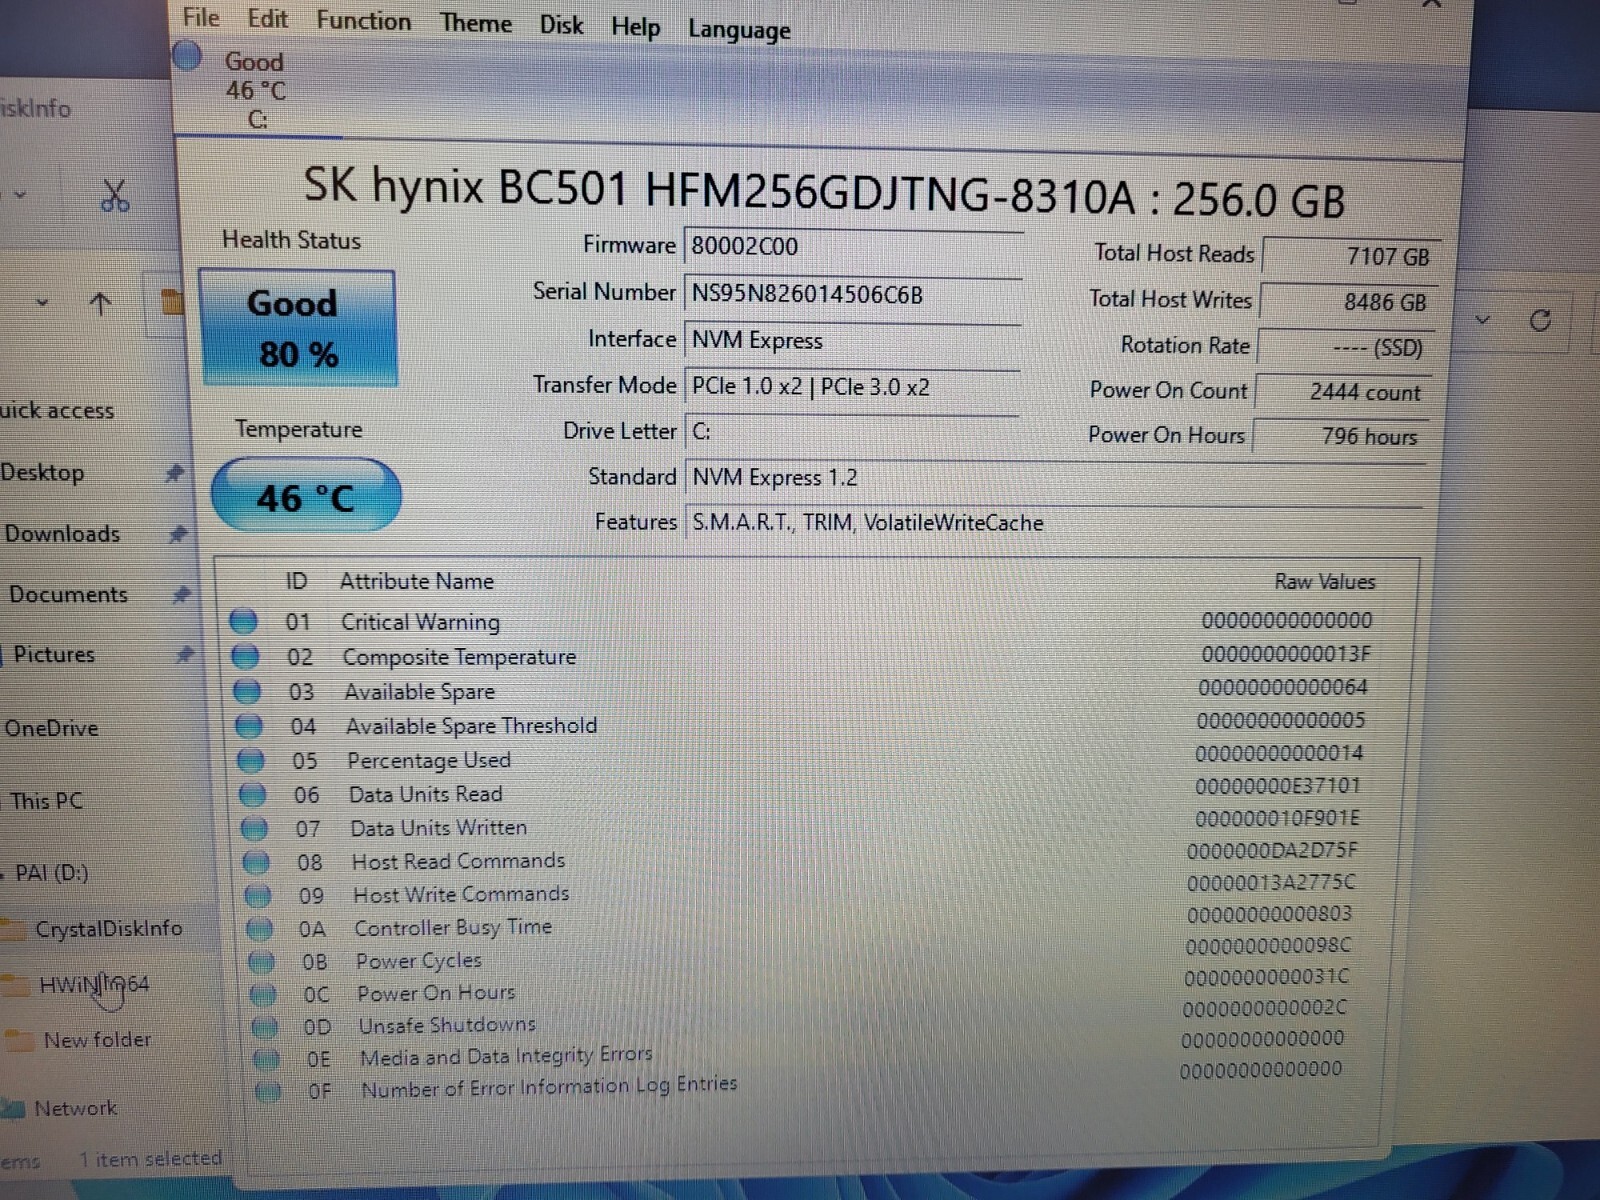Click status circle for Controller Busy Time
The width and height of the screenshot is (1600, 1200).
point(260,929)
